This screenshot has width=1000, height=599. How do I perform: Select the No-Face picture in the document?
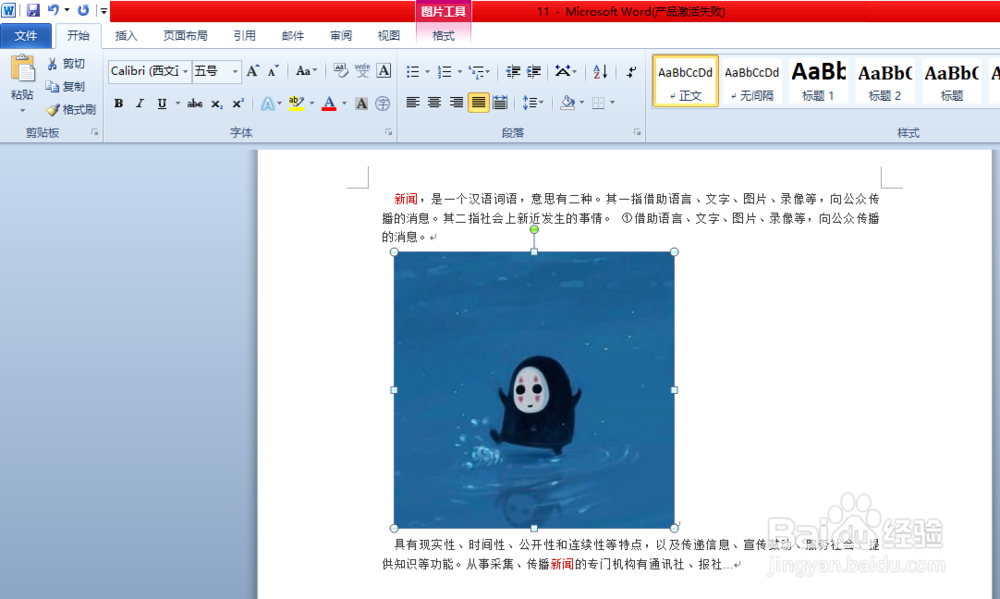click(x=534, y=390)
